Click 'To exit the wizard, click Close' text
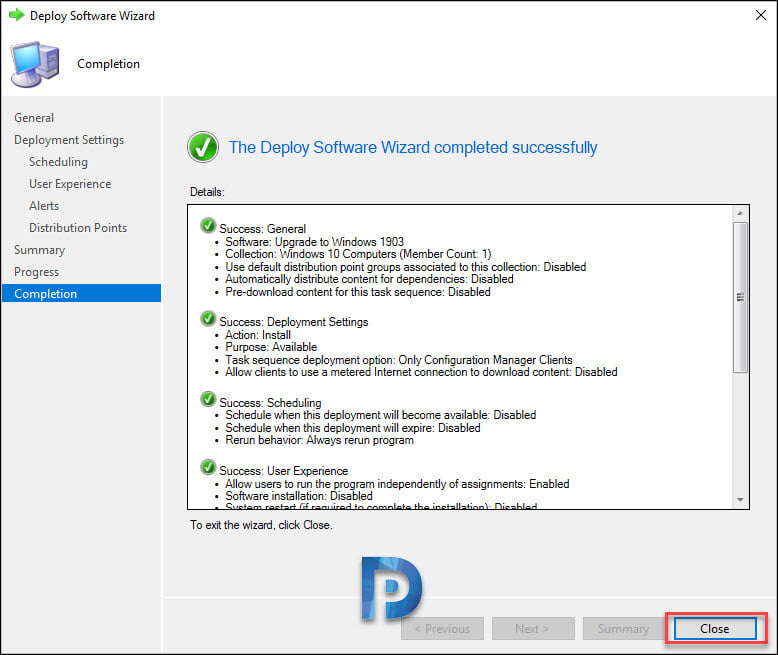 pos(261,525)
